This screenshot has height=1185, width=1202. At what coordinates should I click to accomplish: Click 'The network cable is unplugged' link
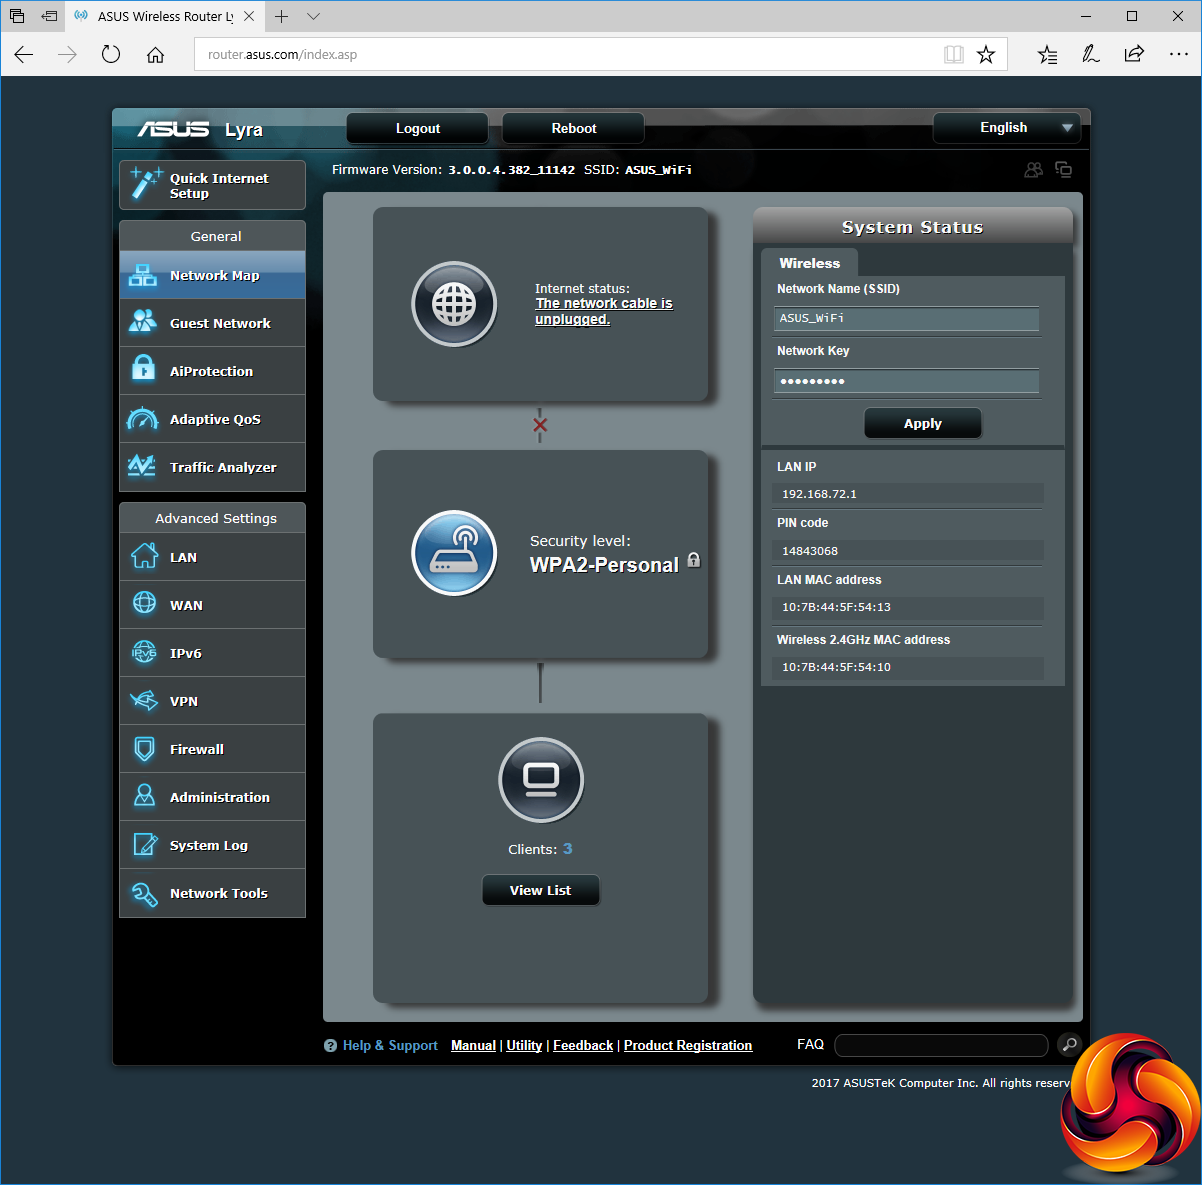point(604,311)
